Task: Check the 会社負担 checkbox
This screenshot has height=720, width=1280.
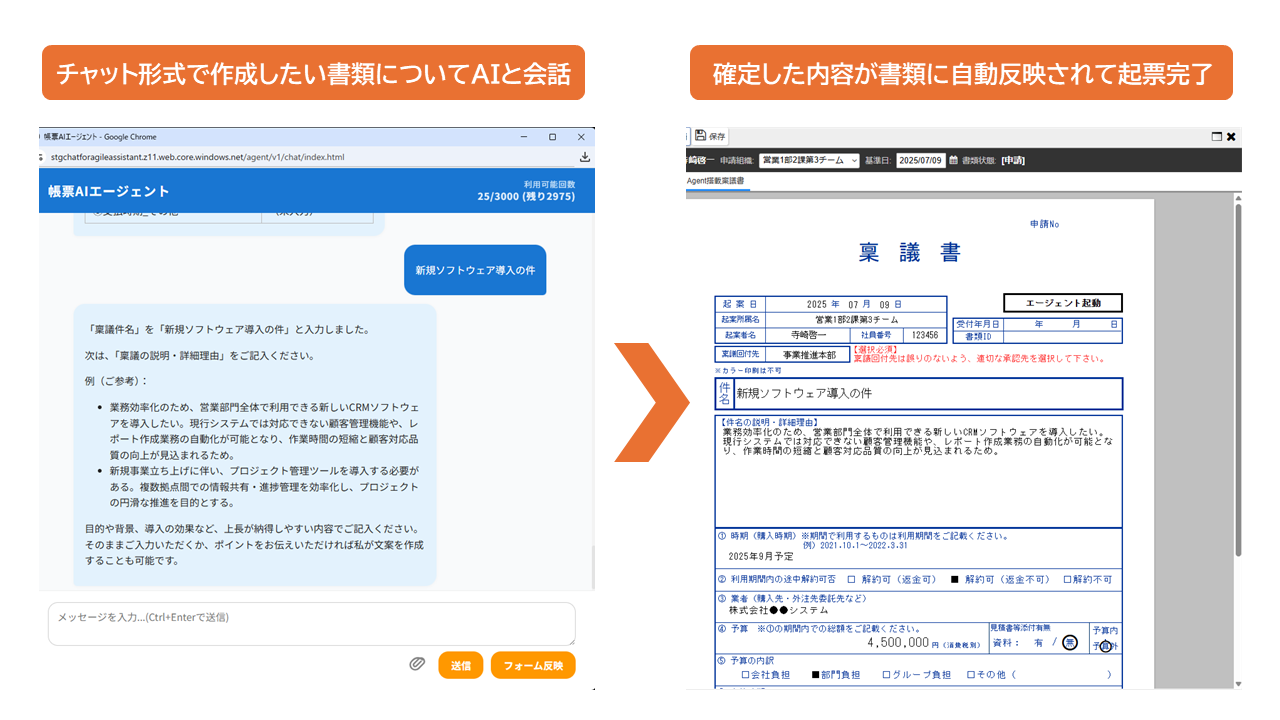Action: [745, 675]
